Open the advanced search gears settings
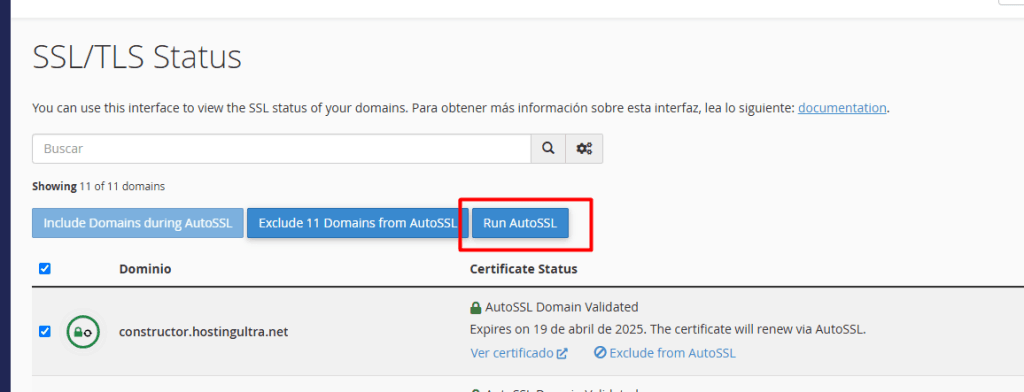The image size is (1024, 392). 584,149
